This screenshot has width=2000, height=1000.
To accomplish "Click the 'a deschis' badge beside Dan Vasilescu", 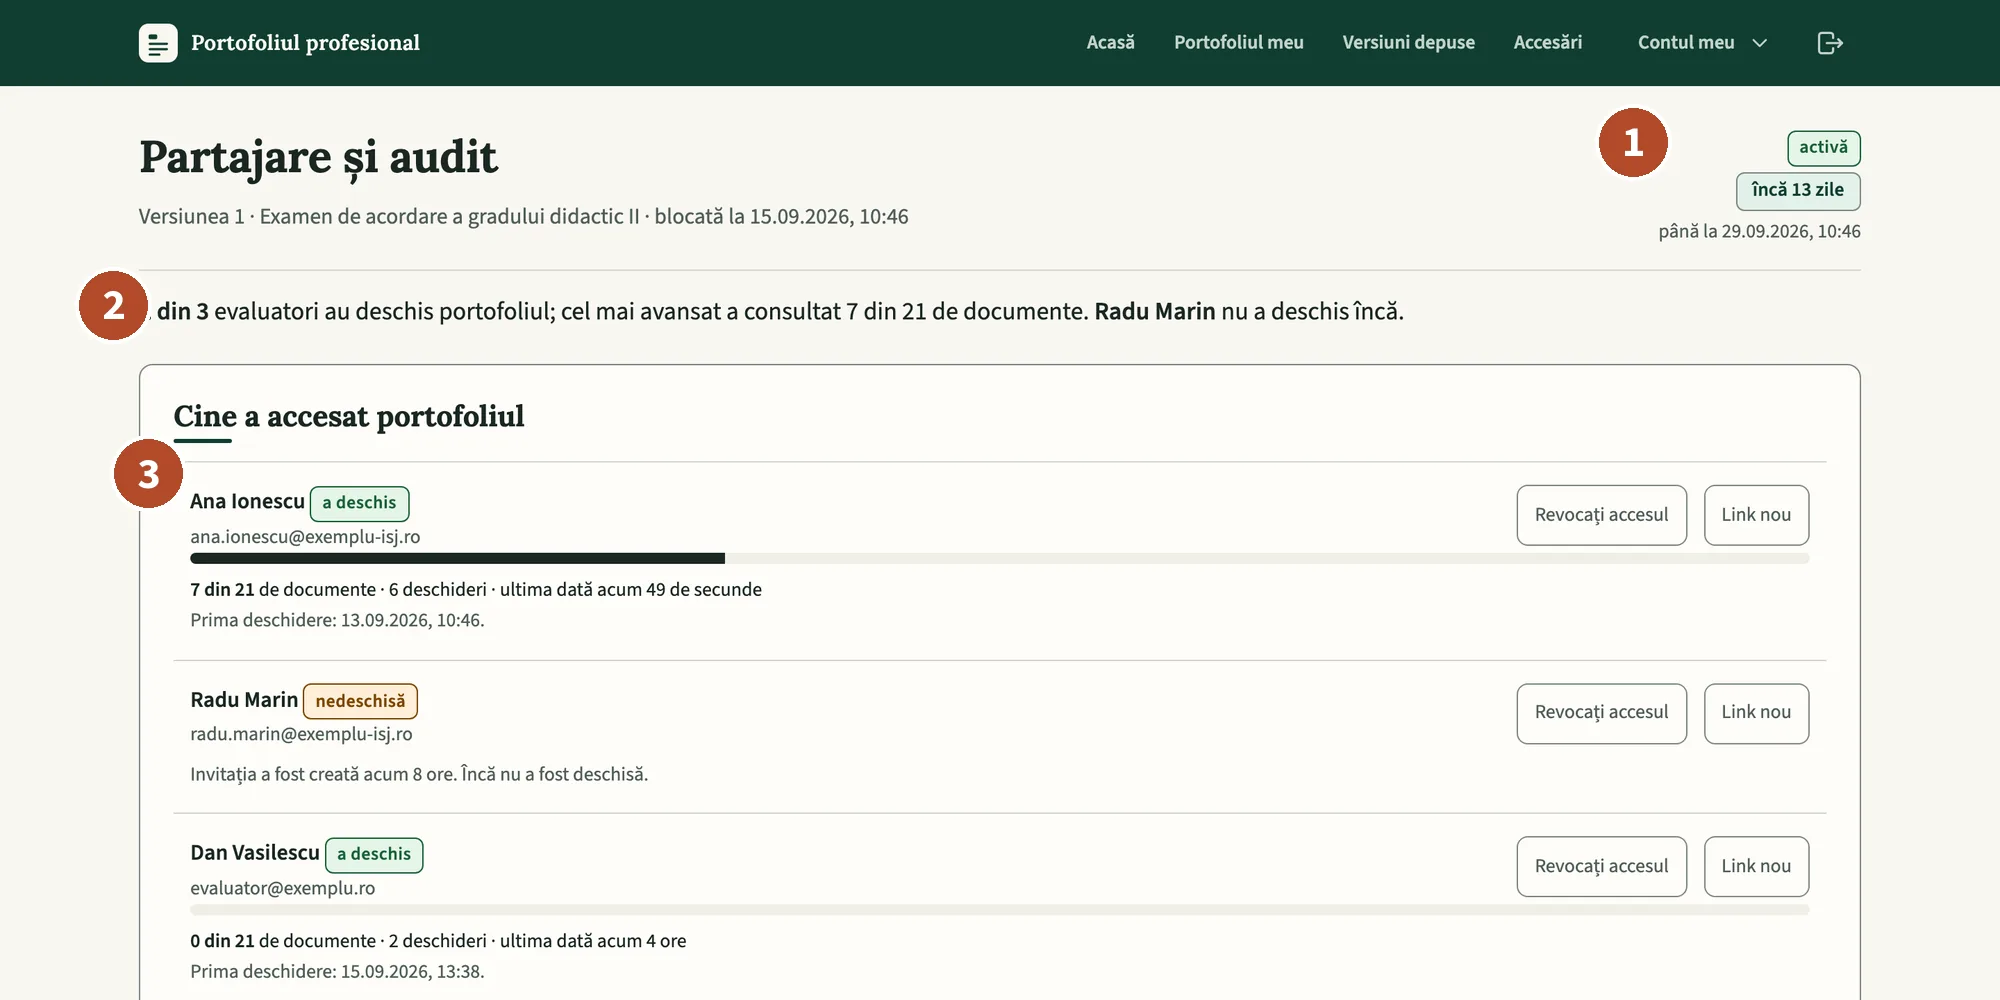I will point(374,855).
